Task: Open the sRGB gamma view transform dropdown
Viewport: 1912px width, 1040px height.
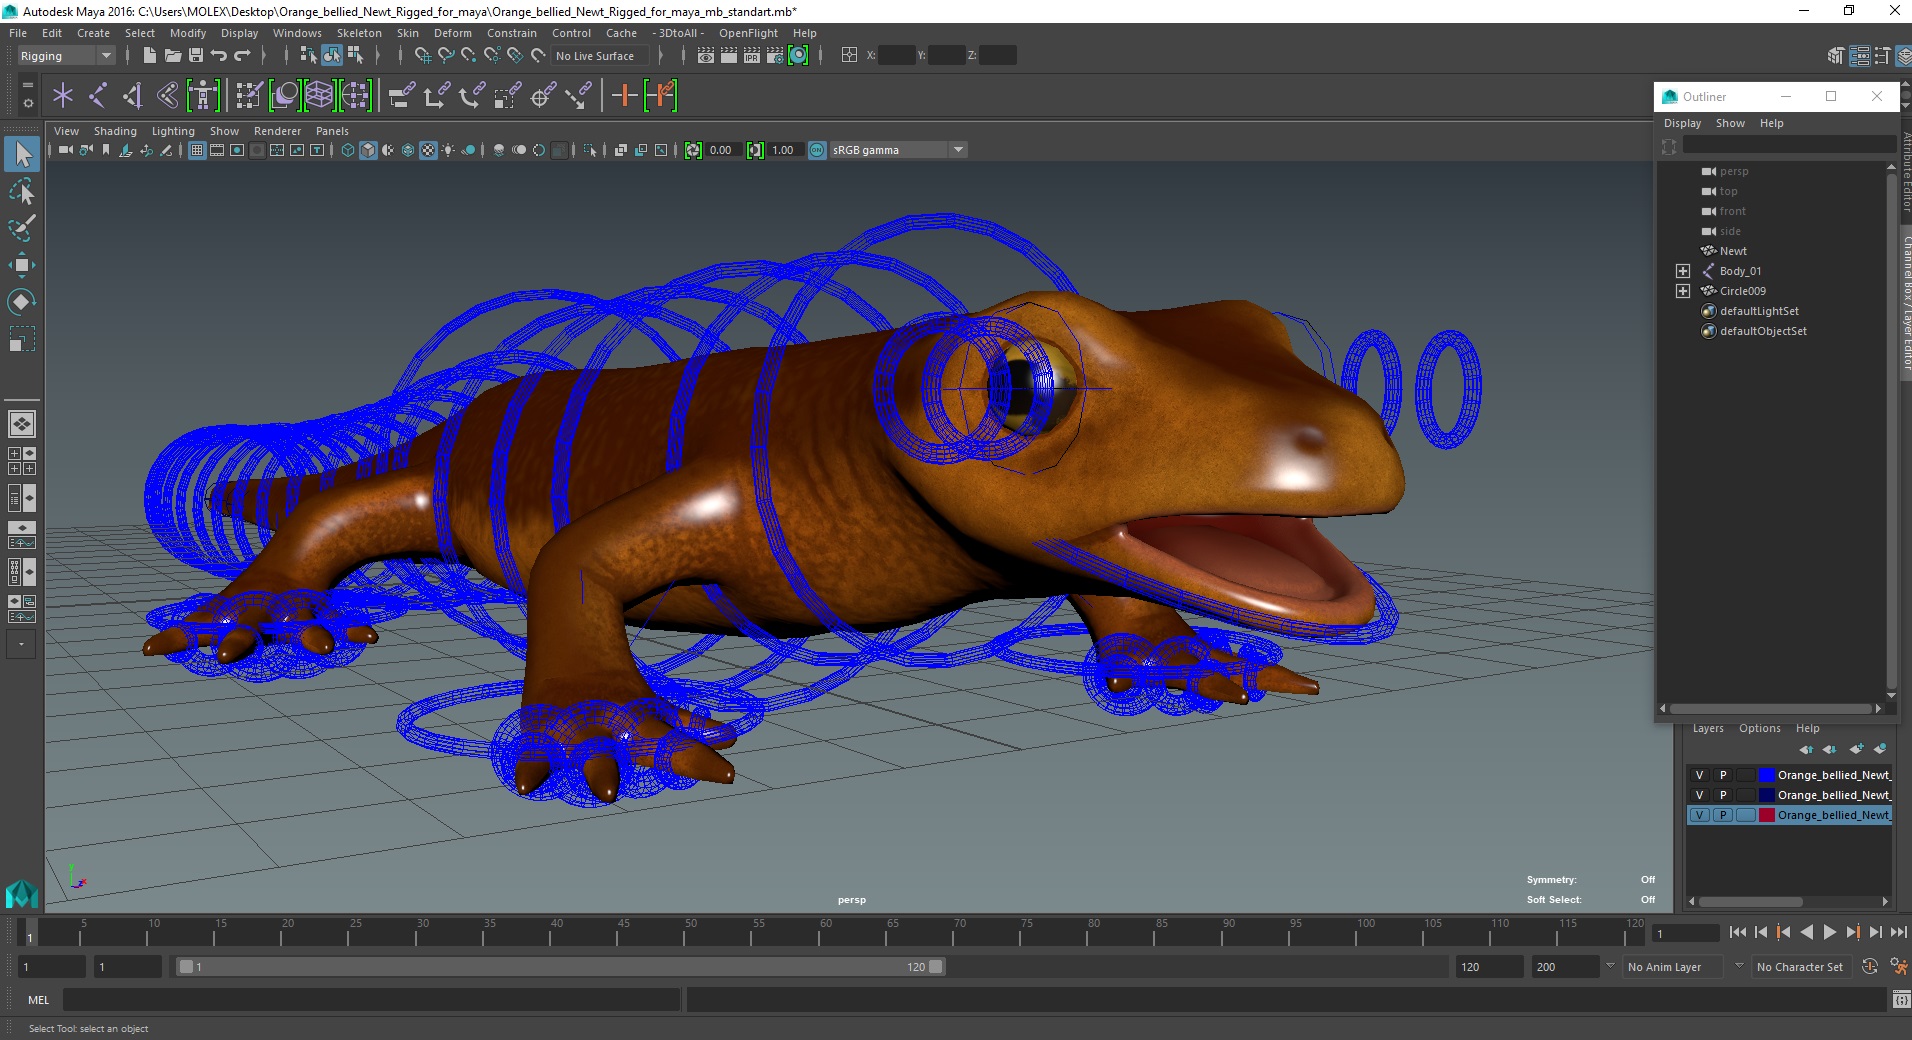Action: point(898,150)
